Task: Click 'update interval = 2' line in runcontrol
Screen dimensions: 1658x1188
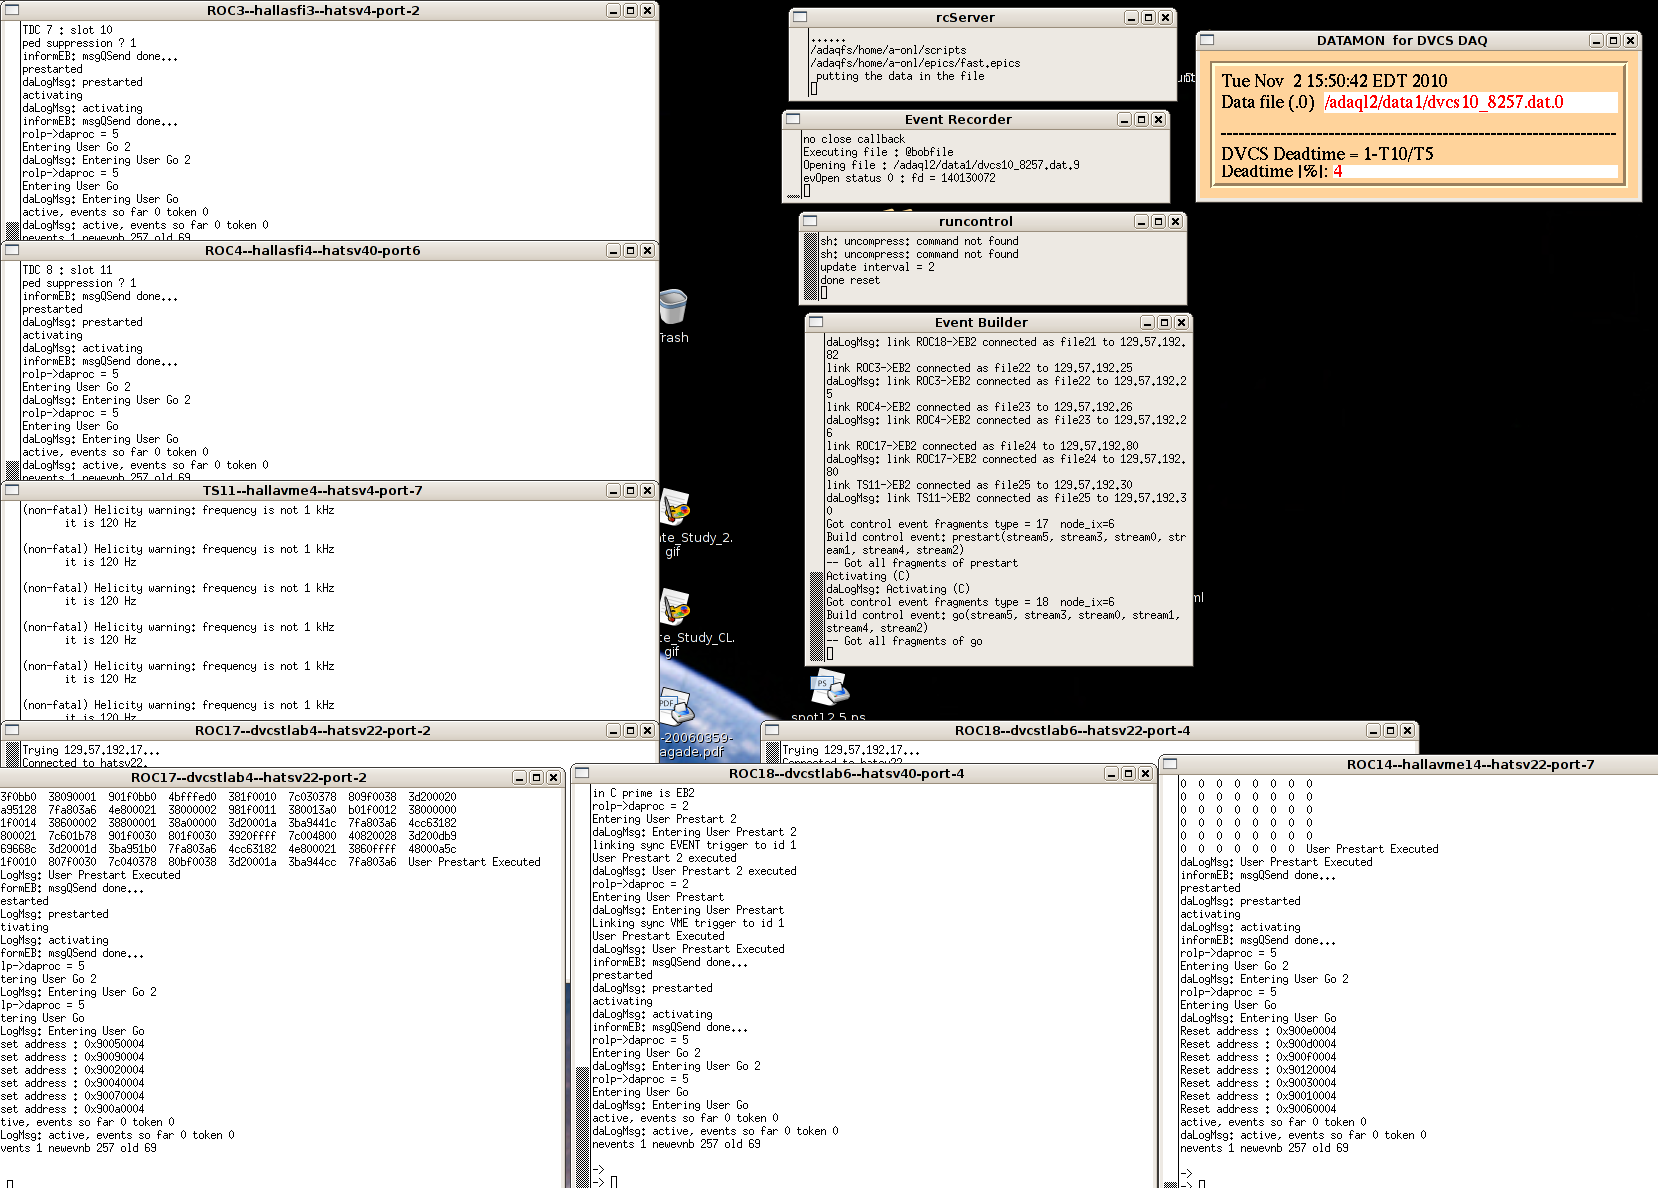Action: 877,267
